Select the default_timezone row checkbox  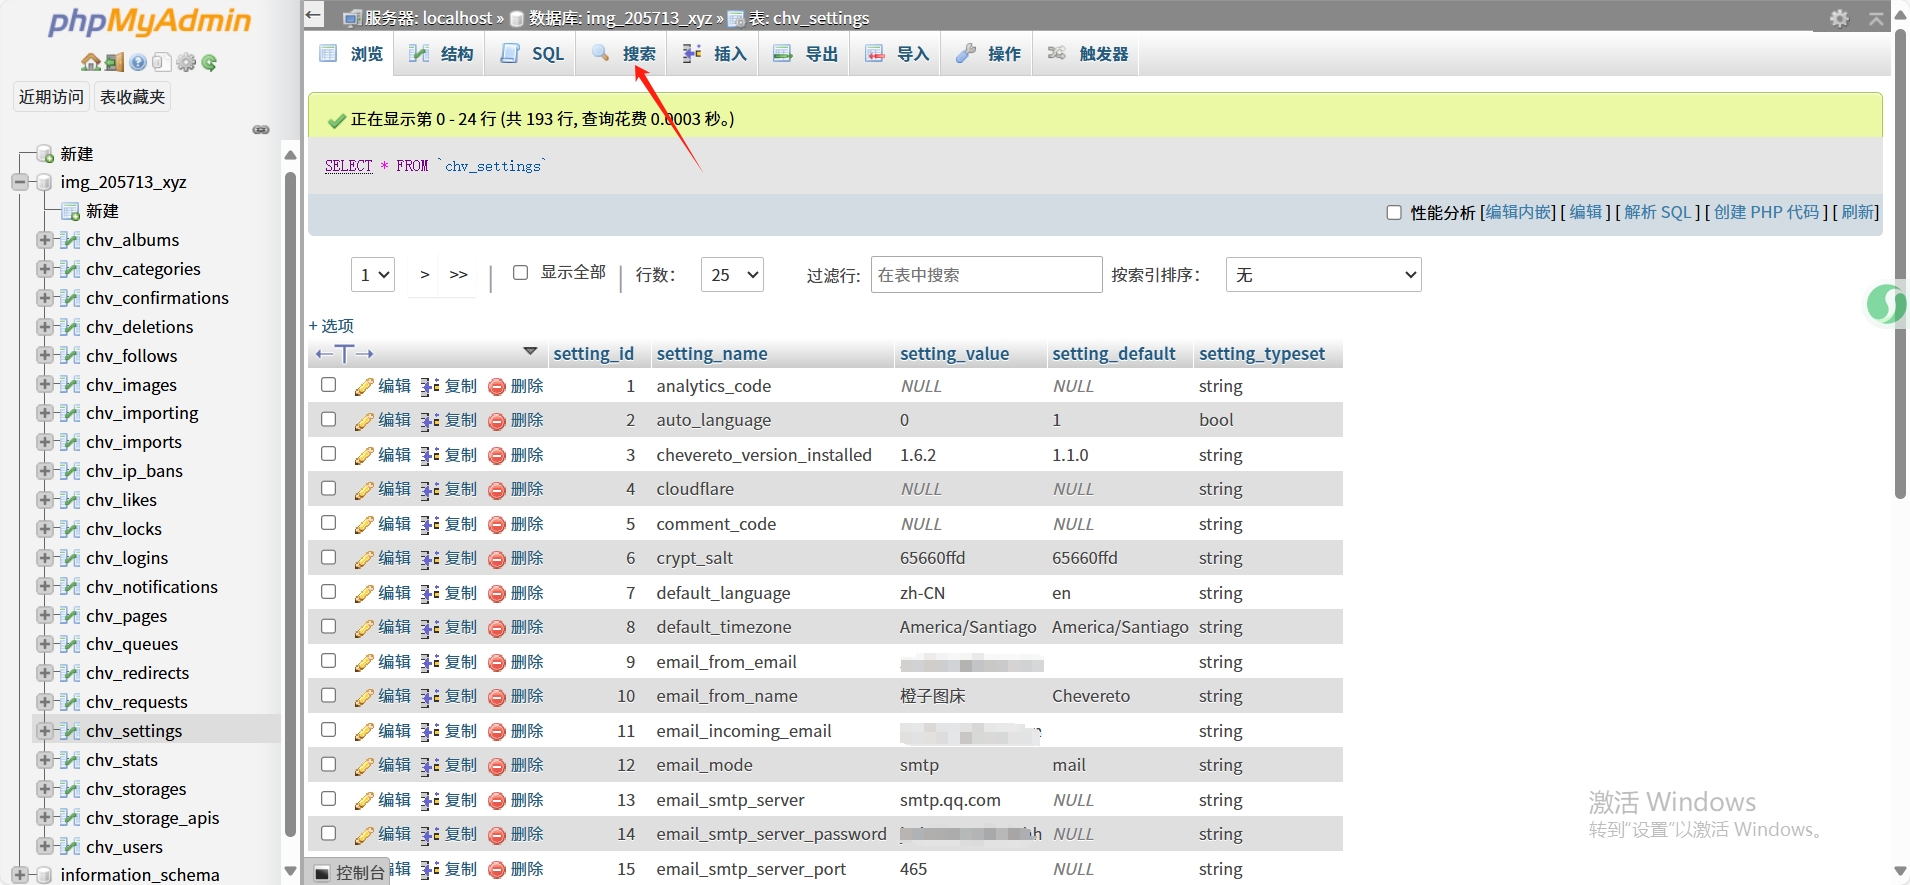click(328, 626)
